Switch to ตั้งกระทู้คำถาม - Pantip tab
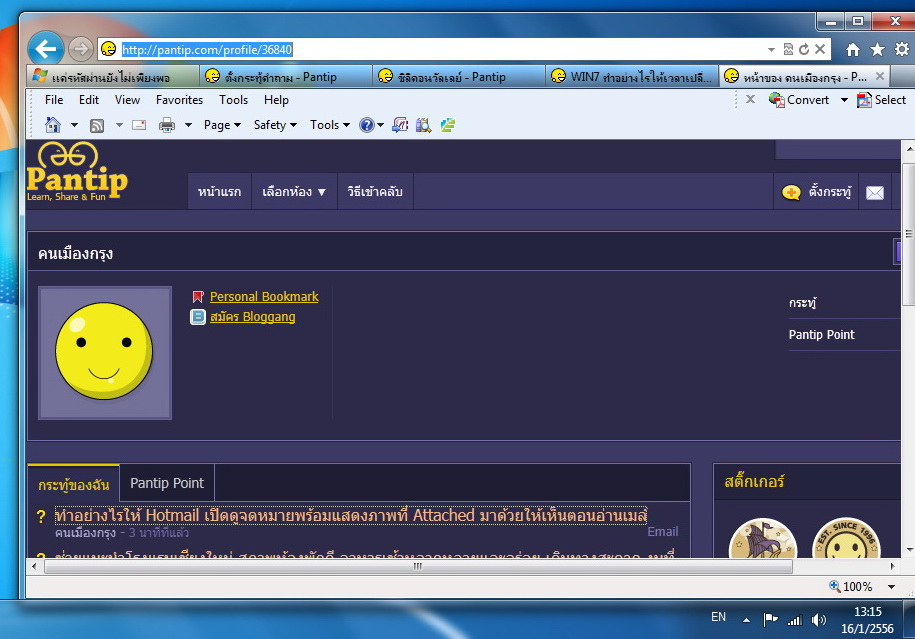Viewport: 915px width, 639px height. pyautogui.click(x=285, y=76)
